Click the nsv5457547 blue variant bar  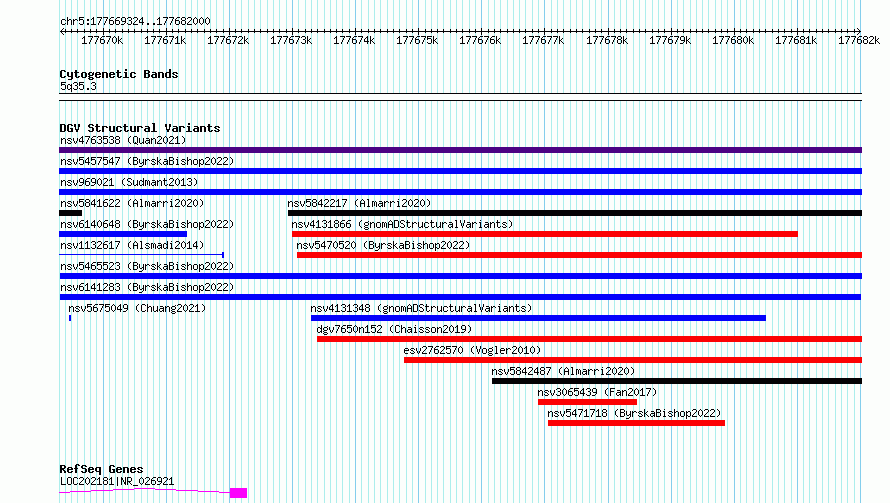pyautogui.click(x=460, y=171)
